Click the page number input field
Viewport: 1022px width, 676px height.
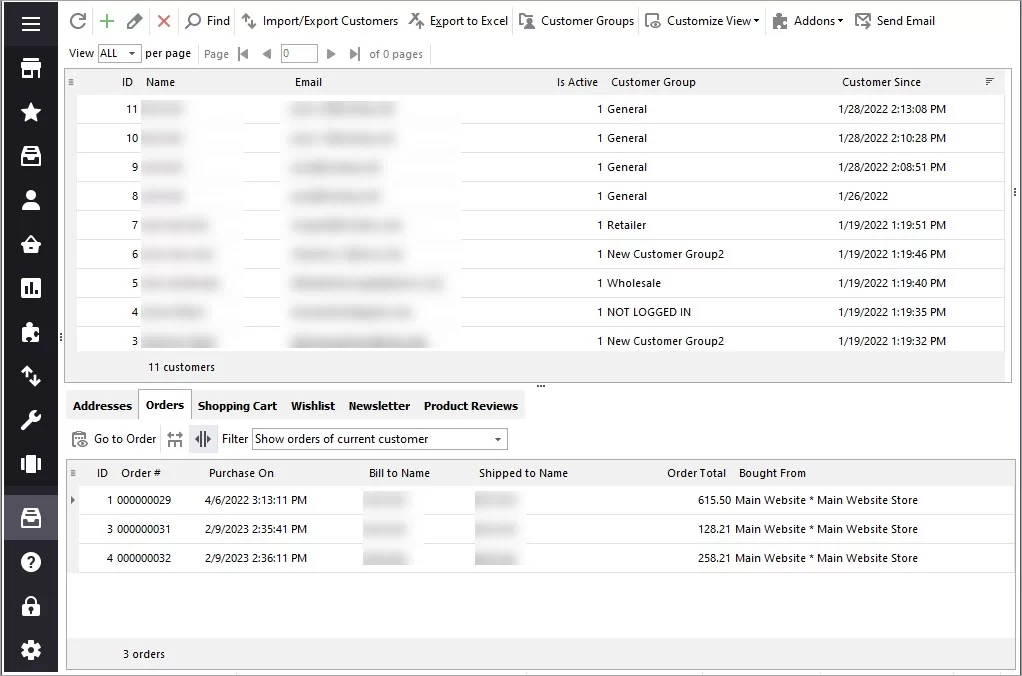tap(299, 53)
